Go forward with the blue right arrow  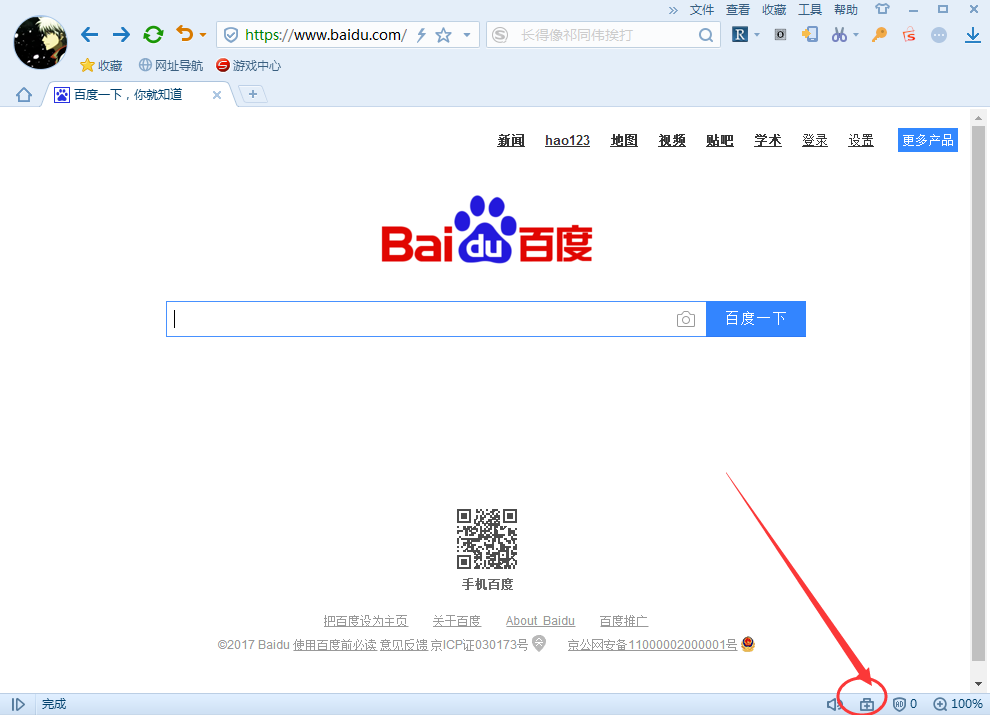[121, 34]
